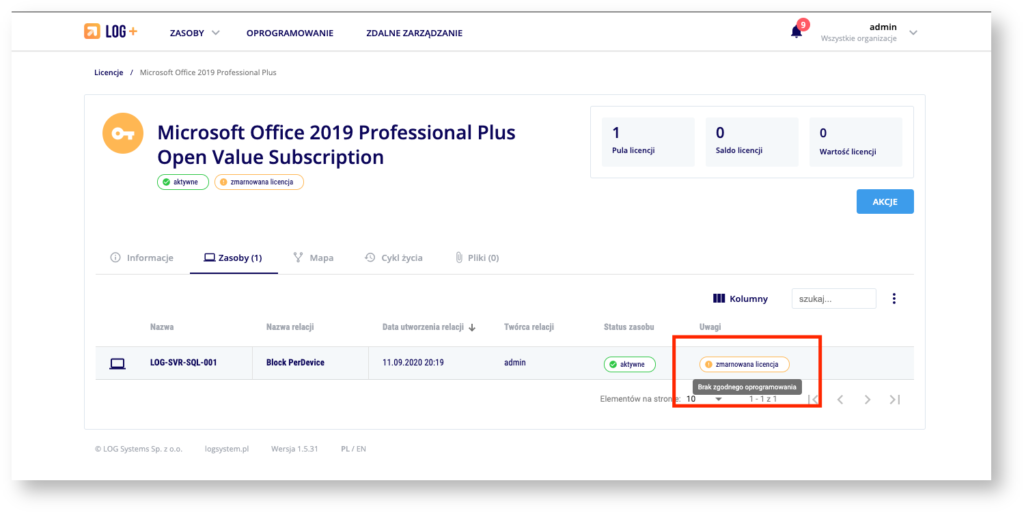Viewport: 1024px width, 513px height.
Task: Click the orange license key icon
Action: pyautogui.click(x=123, y=133)
